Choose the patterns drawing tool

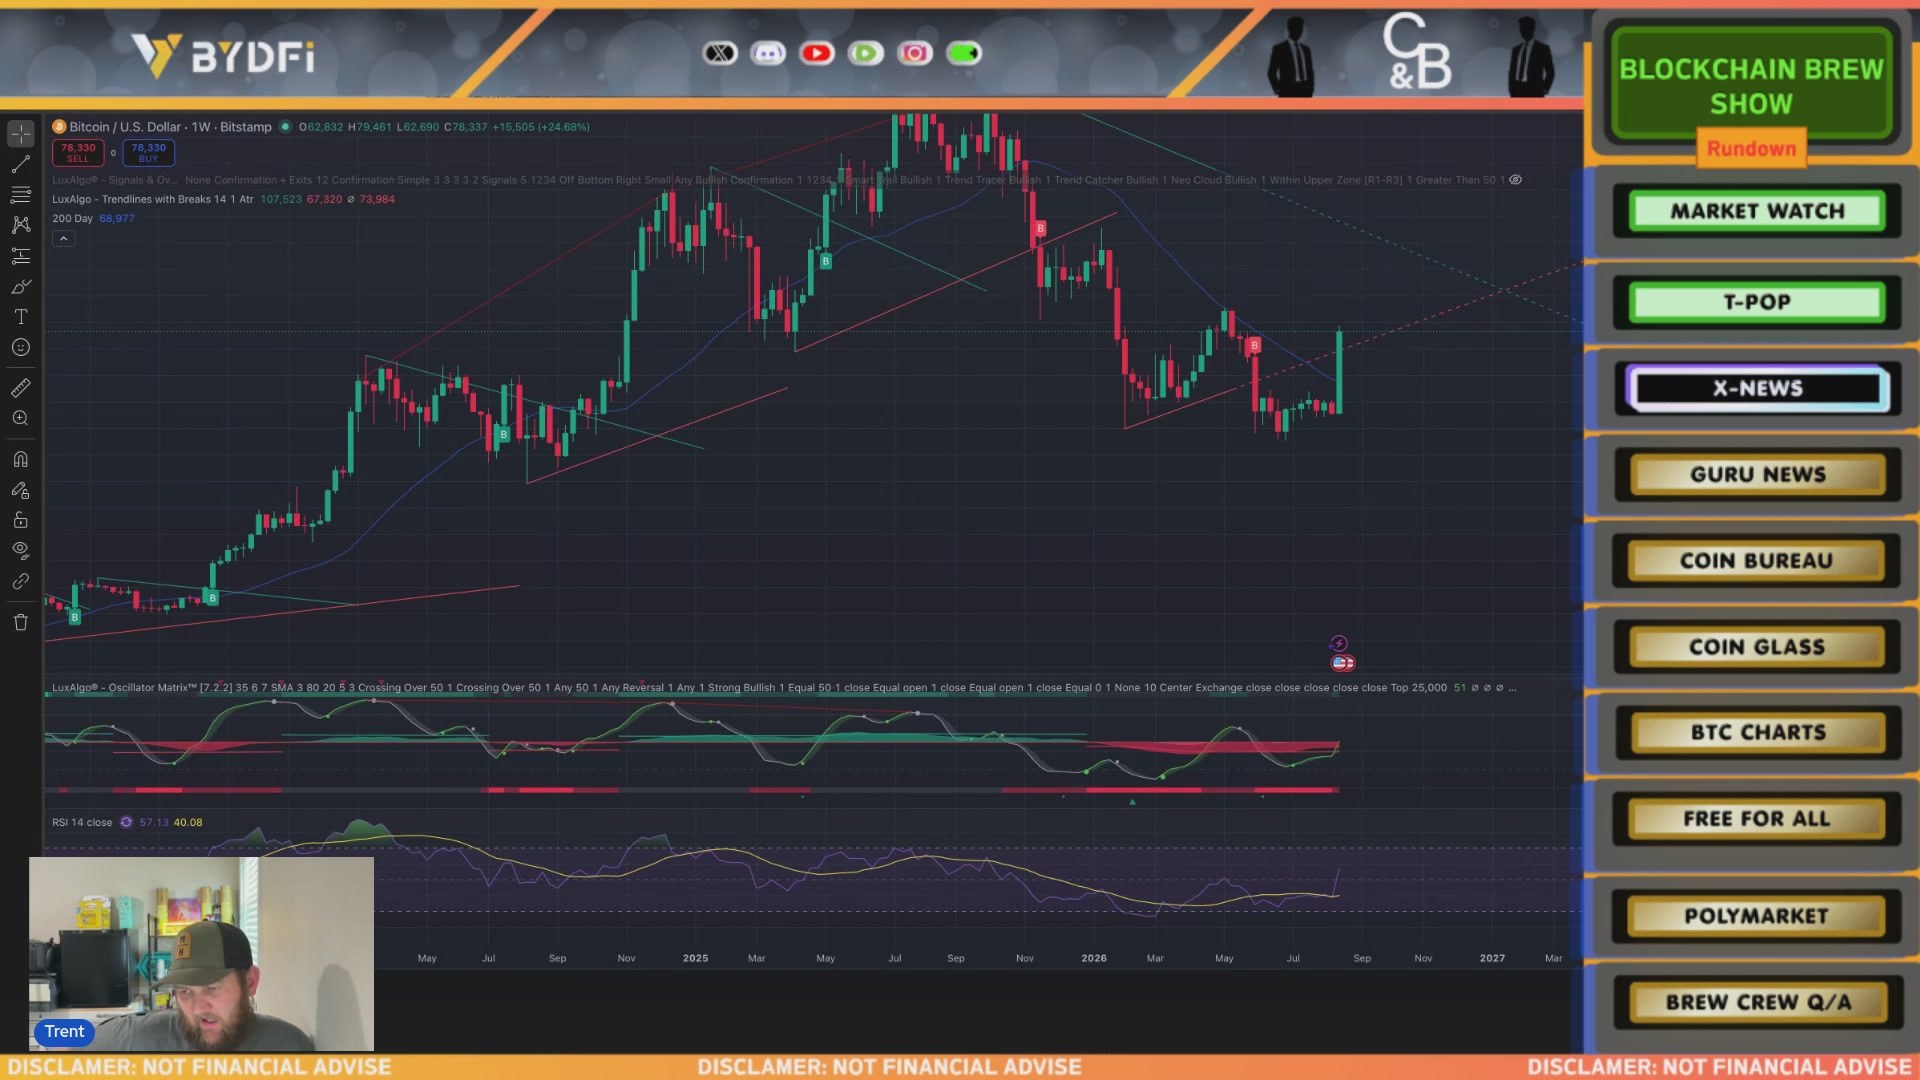[x=21, y=225]
